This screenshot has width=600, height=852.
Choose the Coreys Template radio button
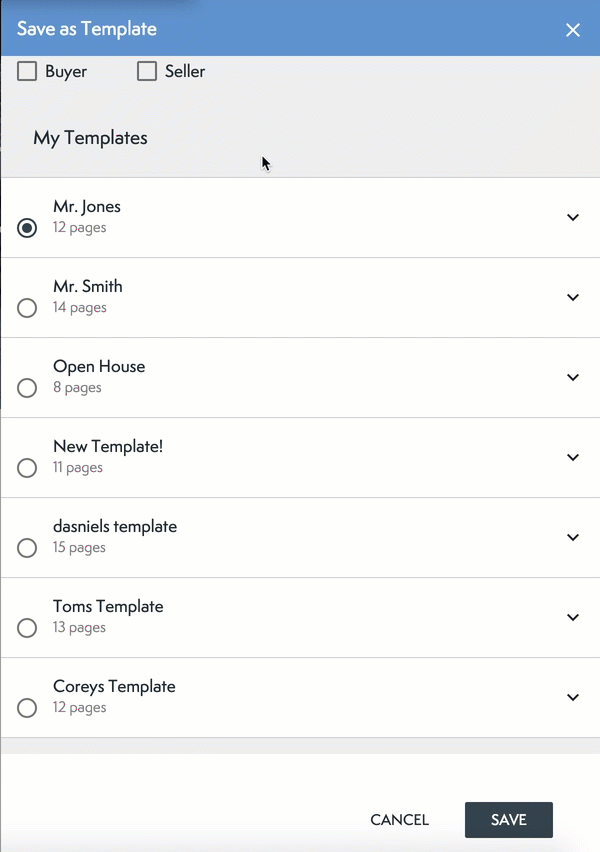point(28,708)
